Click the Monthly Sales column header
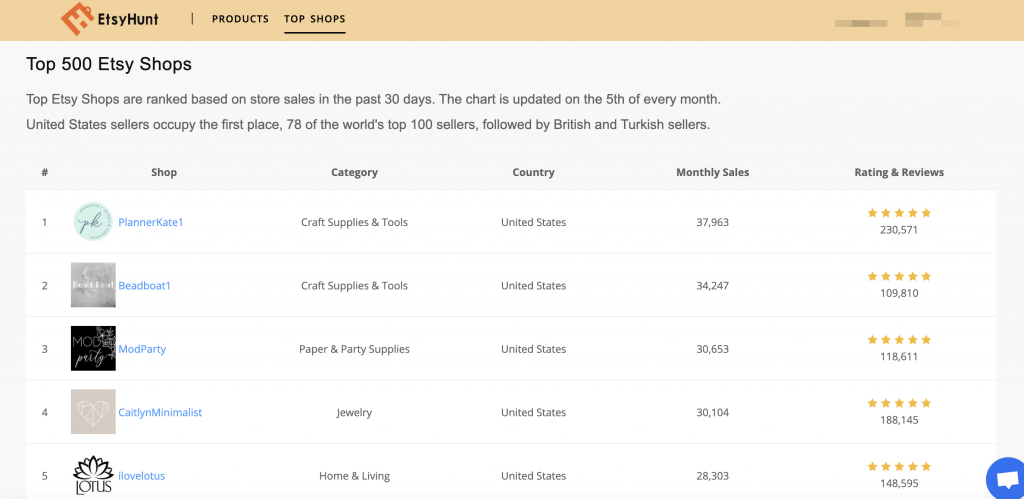Screen dimensions: 1024x499 click(712, 172)
